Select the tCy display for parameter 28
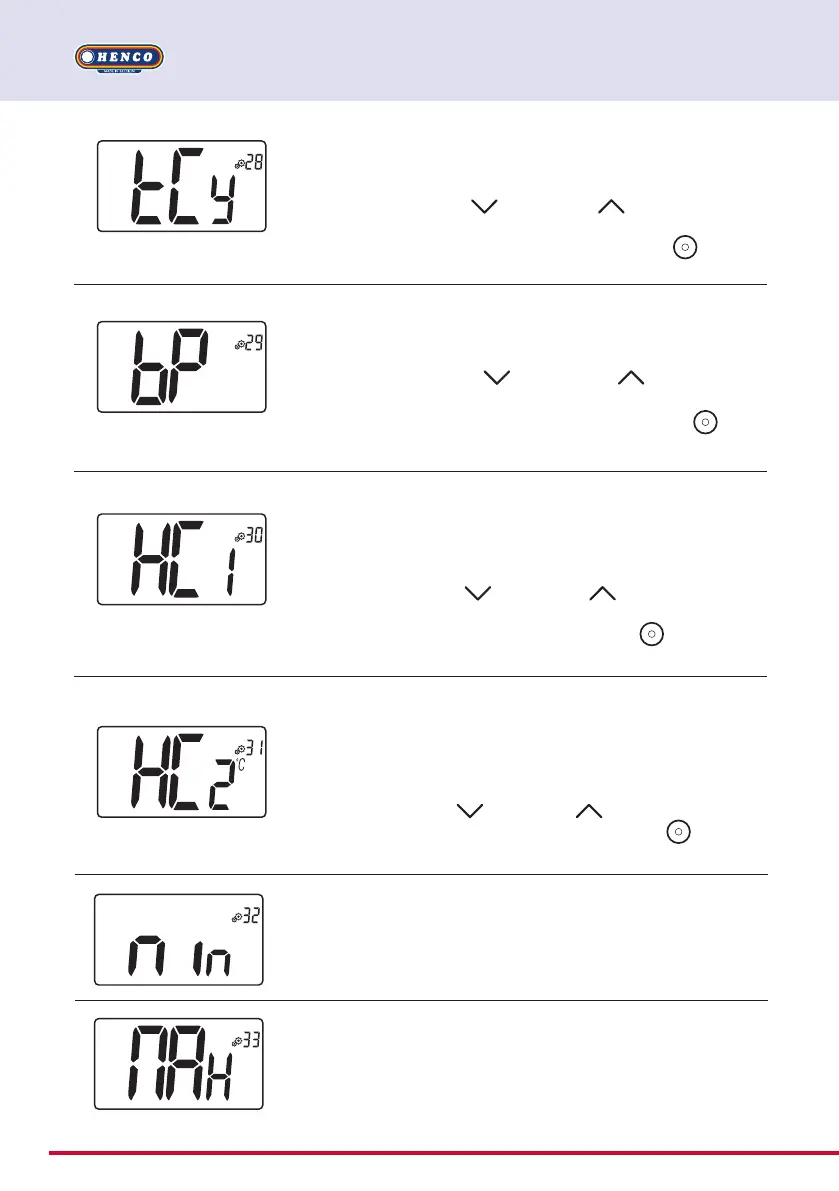Image resolution: width=839 pixels, height=1191 pixels. [x=181, y=186]
